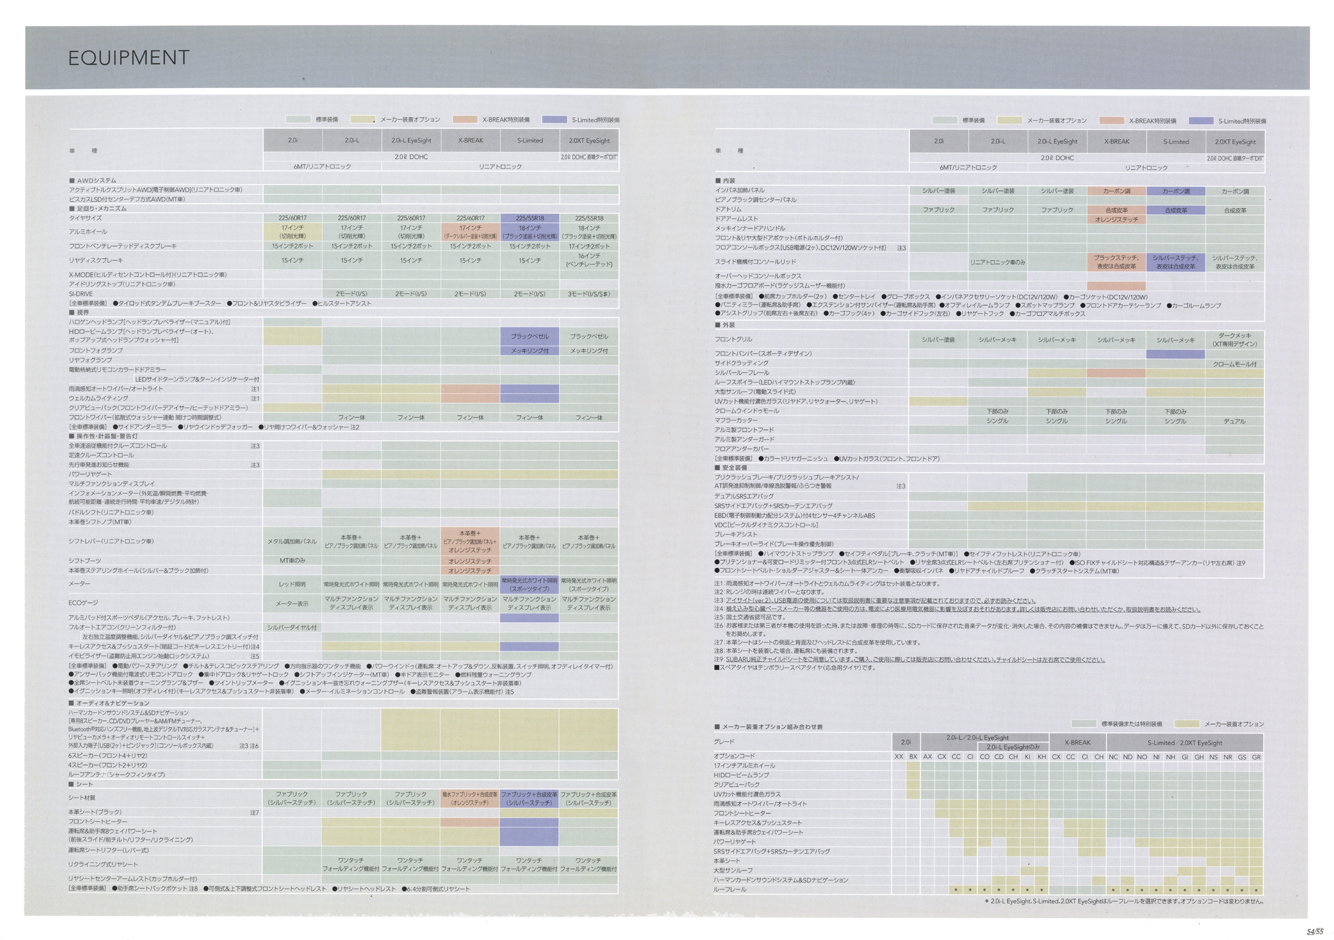Click the 標準装備または特別装備 legend swatch
This screenshot has height=940, width=1334.
[x=1084, y=724]
